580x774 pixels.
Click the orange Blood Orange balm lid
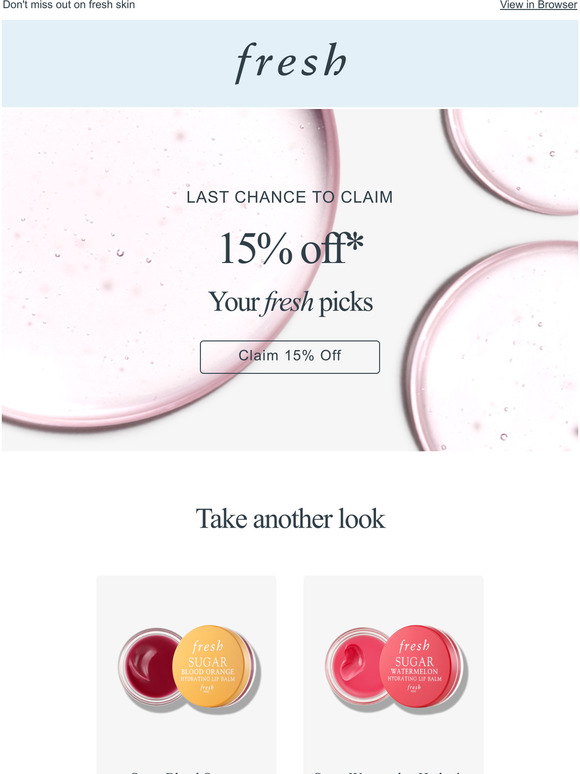point(212,666)
